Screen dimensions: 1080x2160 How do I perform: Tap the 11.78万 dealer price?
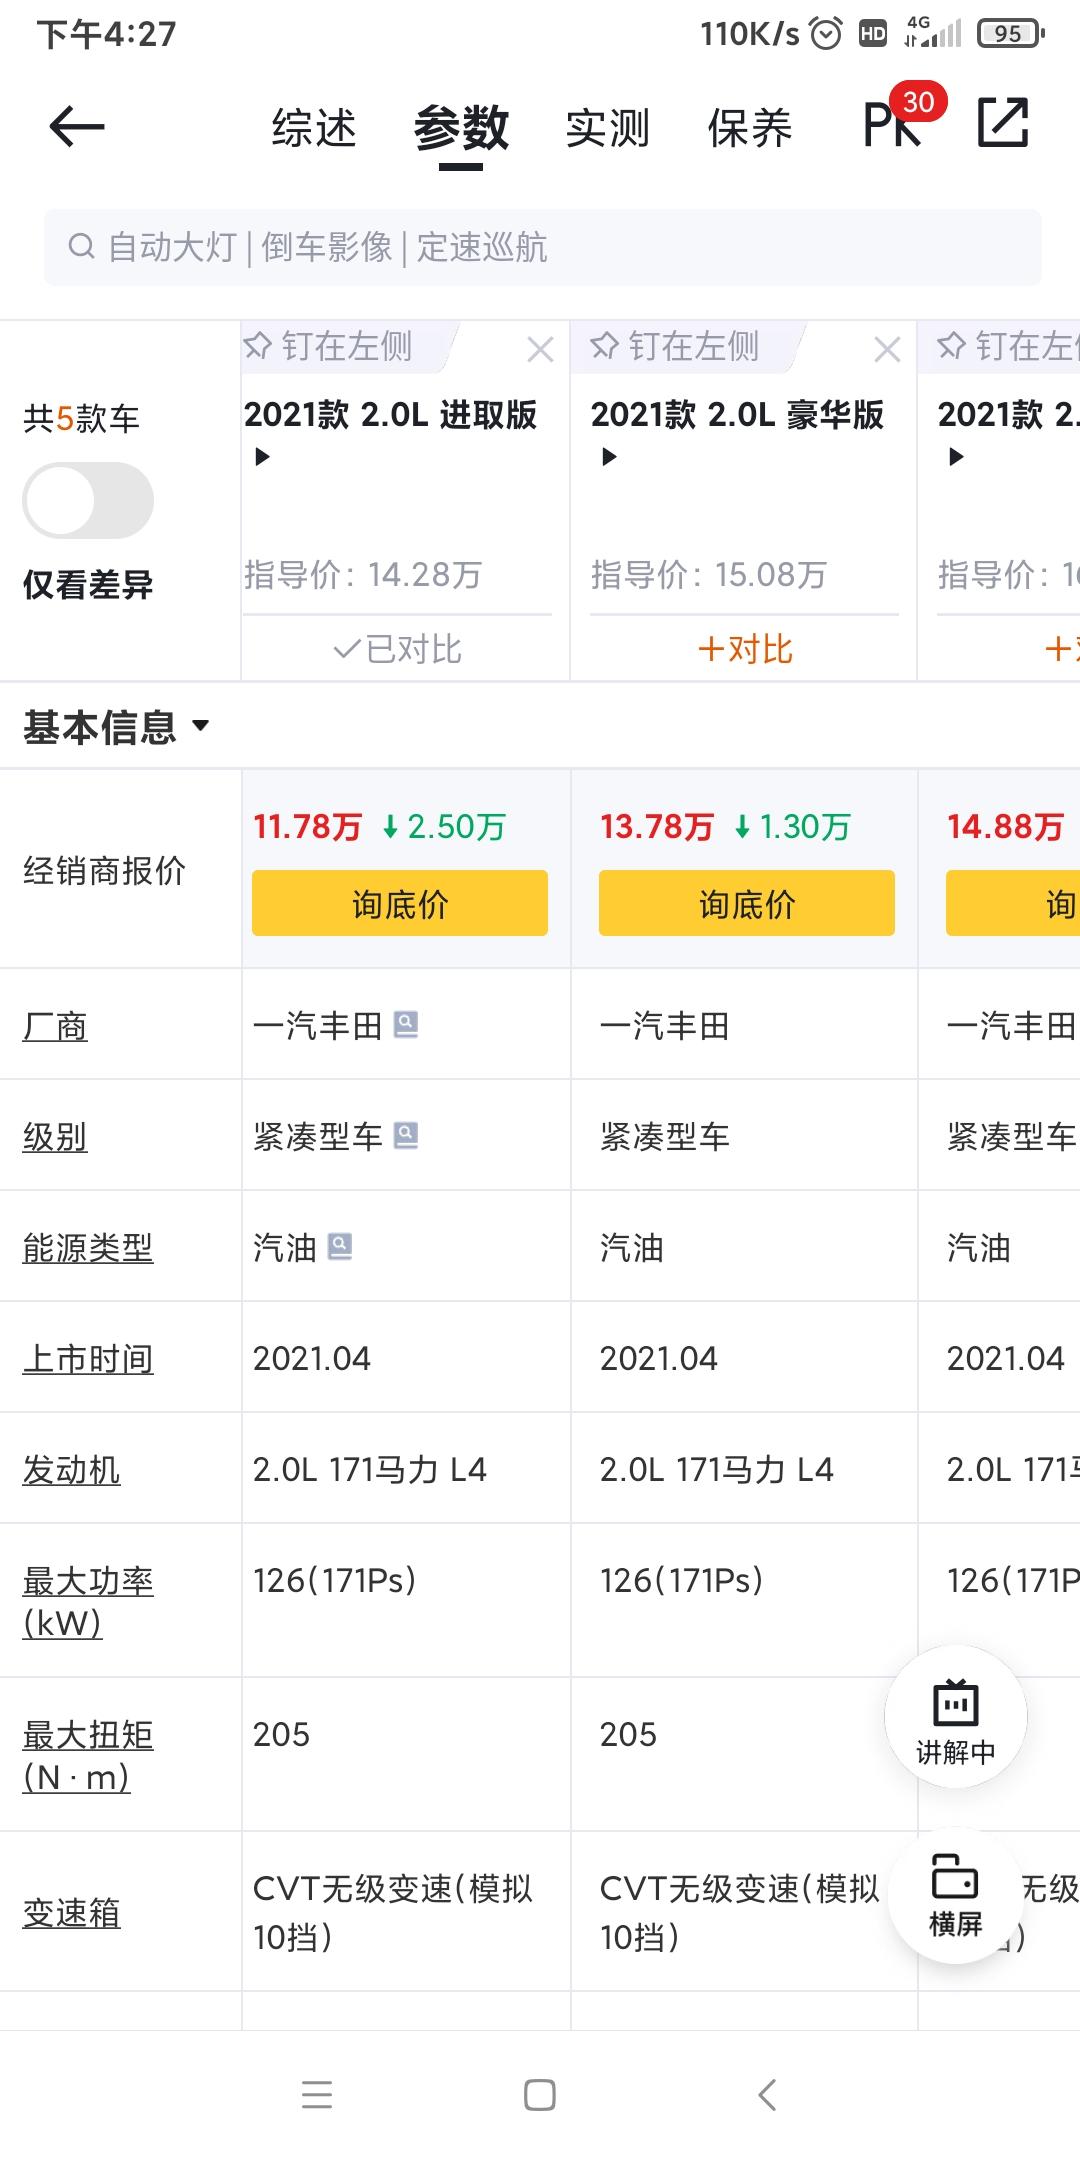click(307, 827)
